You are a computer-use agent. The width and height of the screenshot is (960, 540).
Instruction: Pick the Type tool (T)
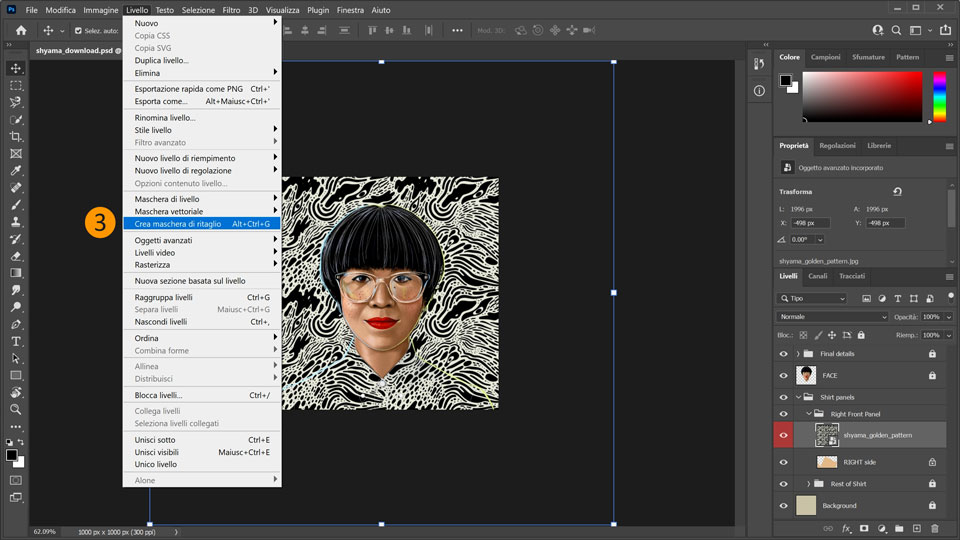(16, 341)
